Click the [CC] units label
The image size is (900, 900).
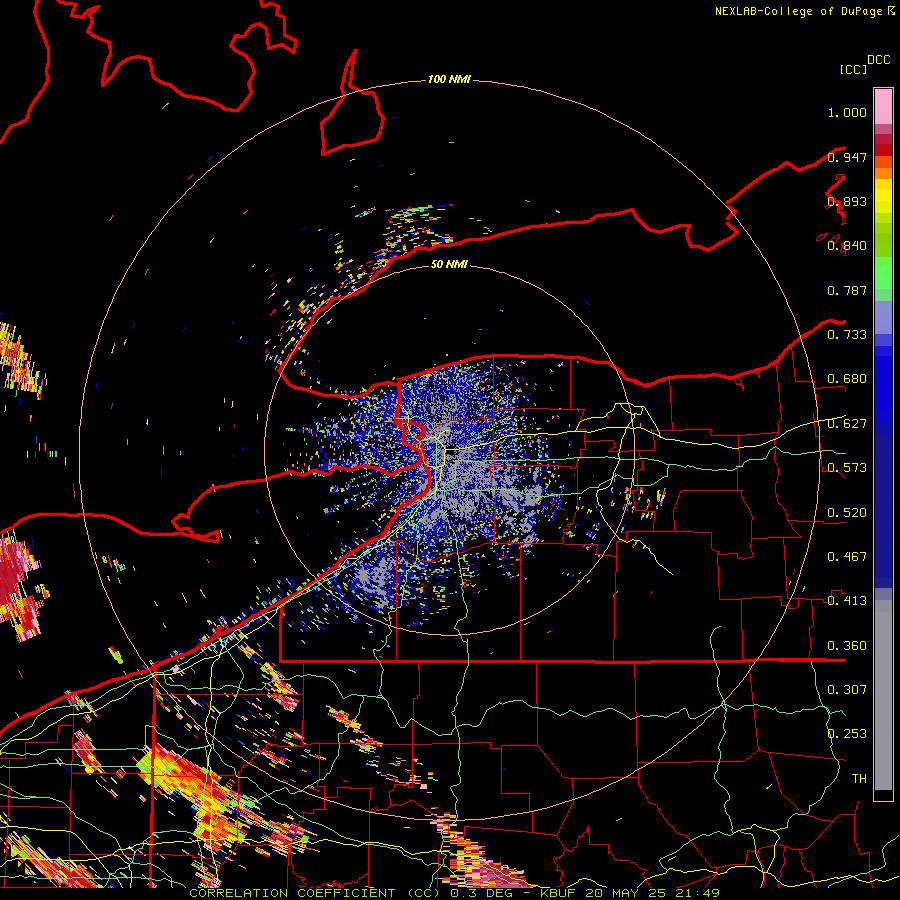point(854,69)
